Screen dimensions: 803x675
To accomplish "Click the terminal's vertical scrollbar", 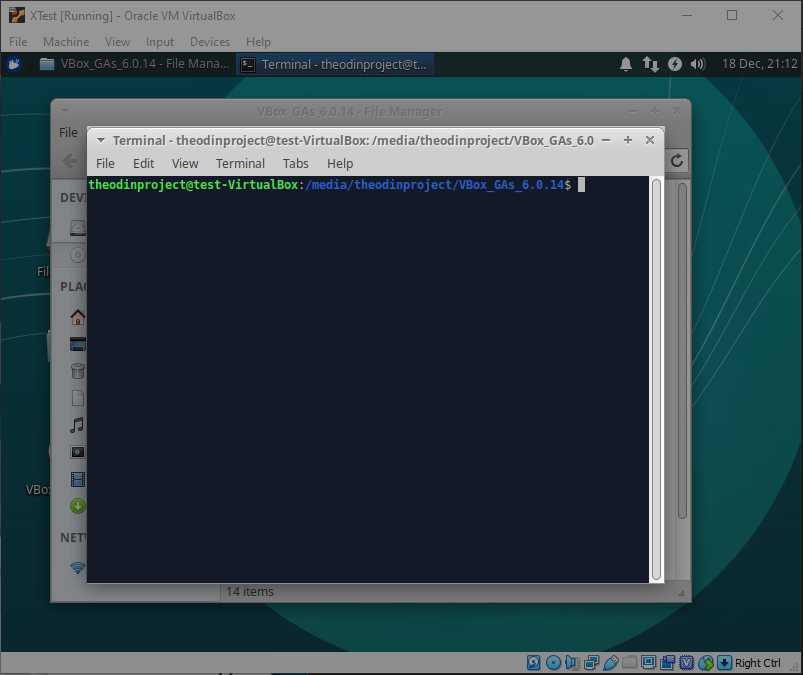I will 657,380.
